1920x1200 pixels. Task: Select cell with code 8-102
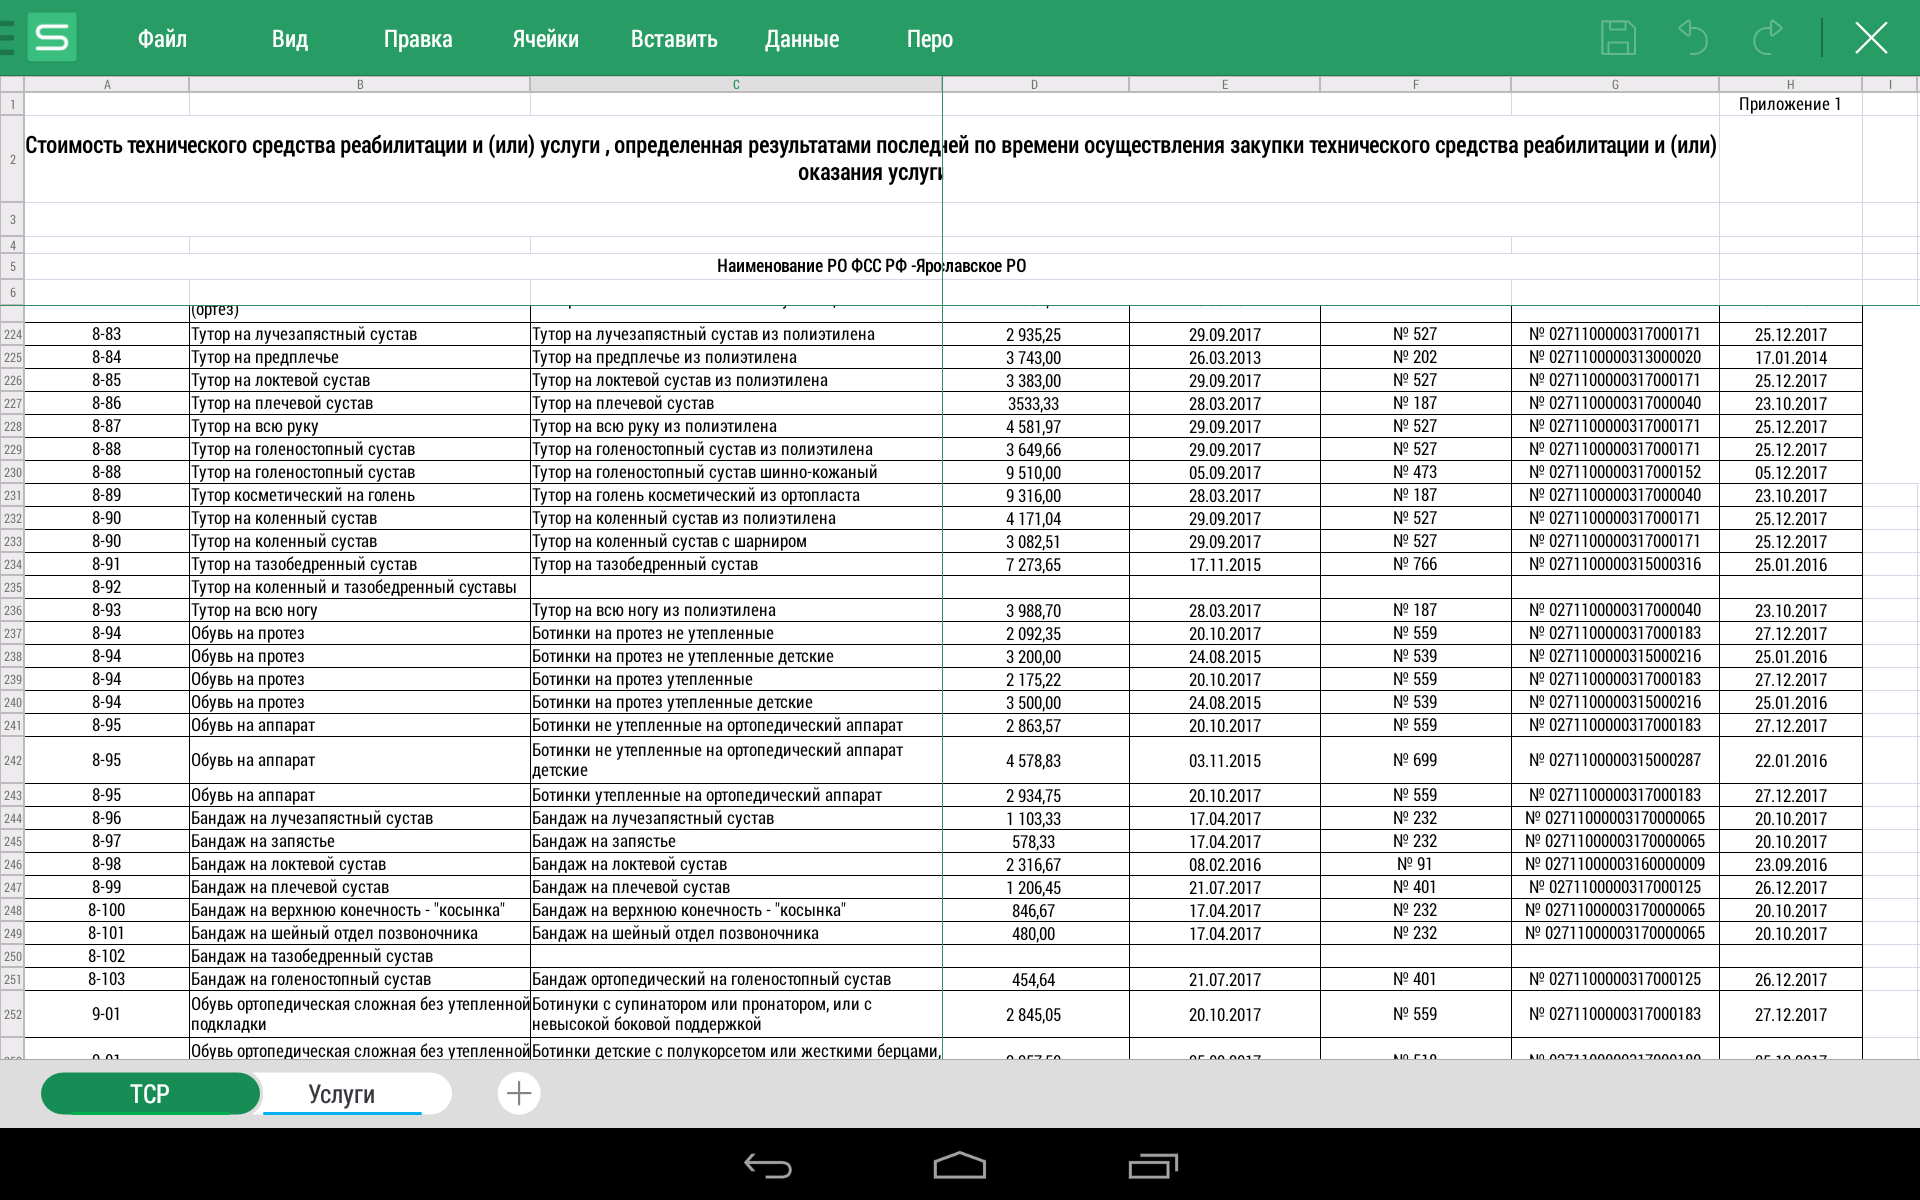[107, 957]
